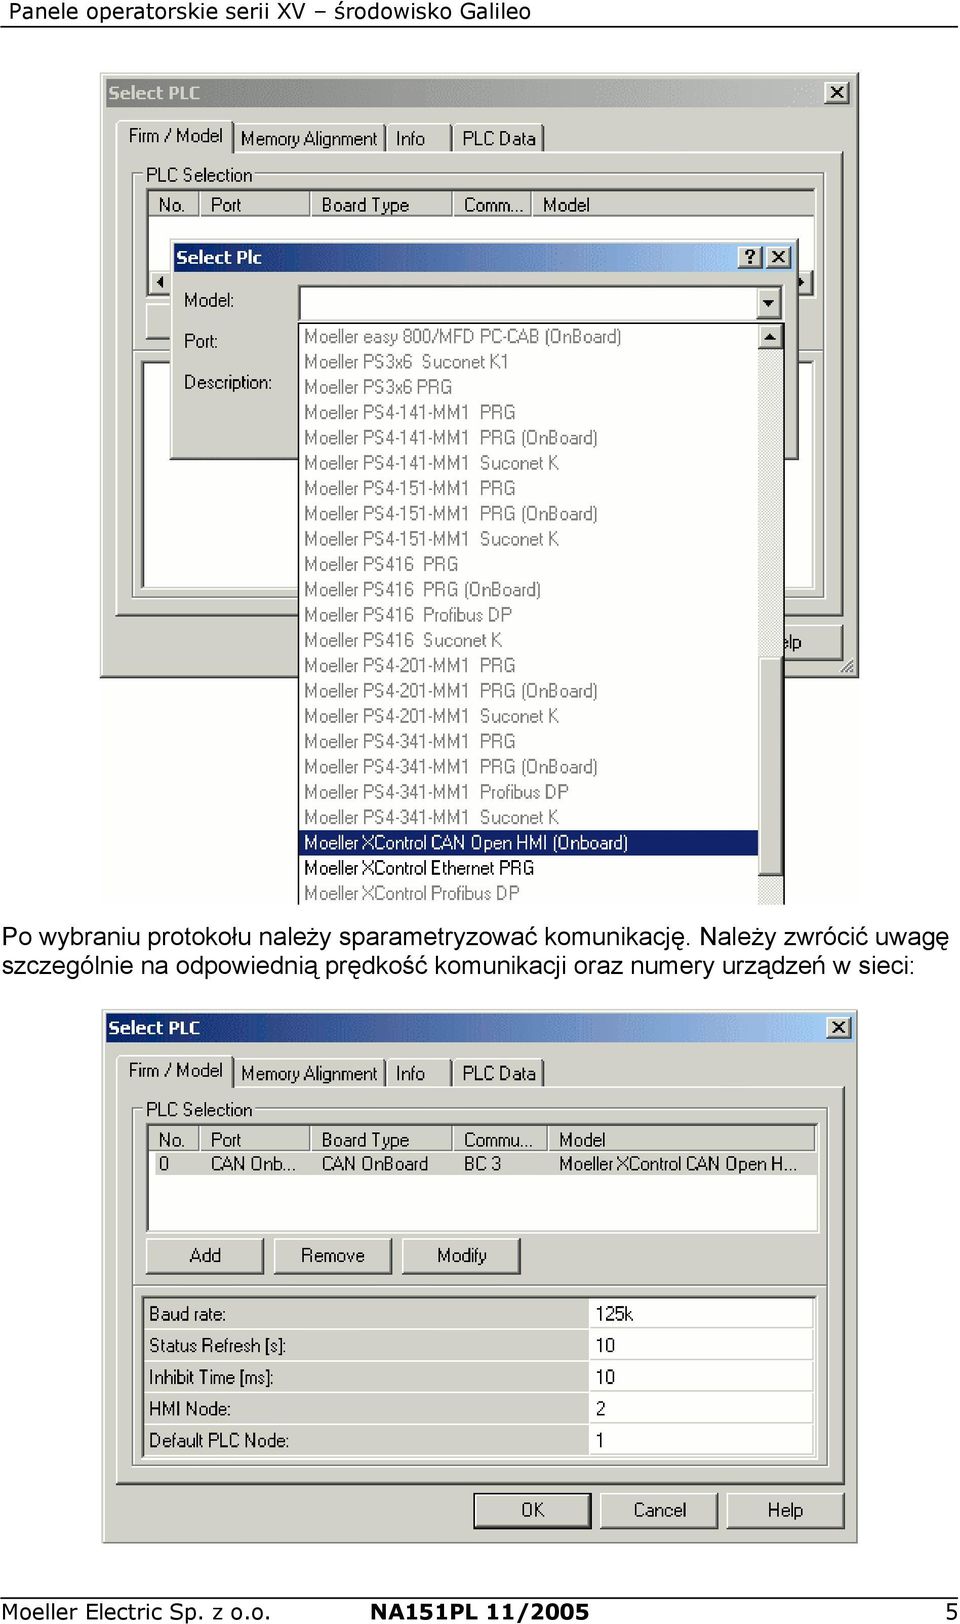Viewport: 960px width, 1624px height.
Task: Confirm with the OK button
Action: point(532,1510)
